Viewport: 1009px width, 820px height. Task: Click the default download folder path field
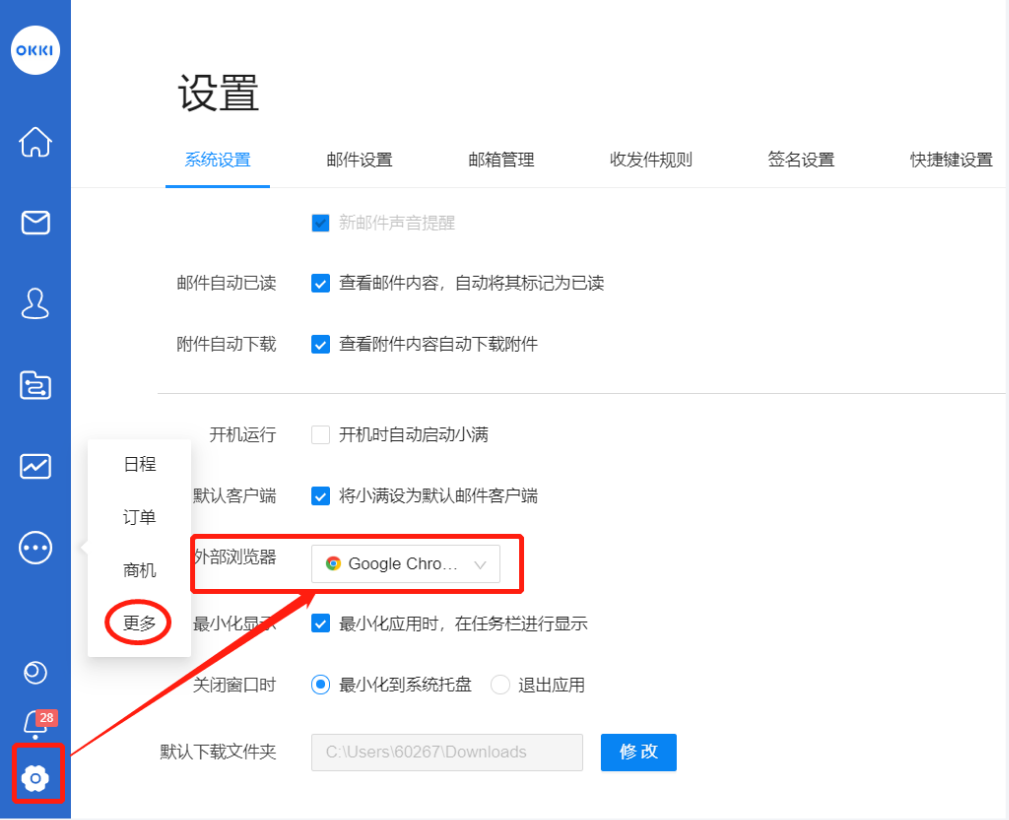(x=447, y=752)
